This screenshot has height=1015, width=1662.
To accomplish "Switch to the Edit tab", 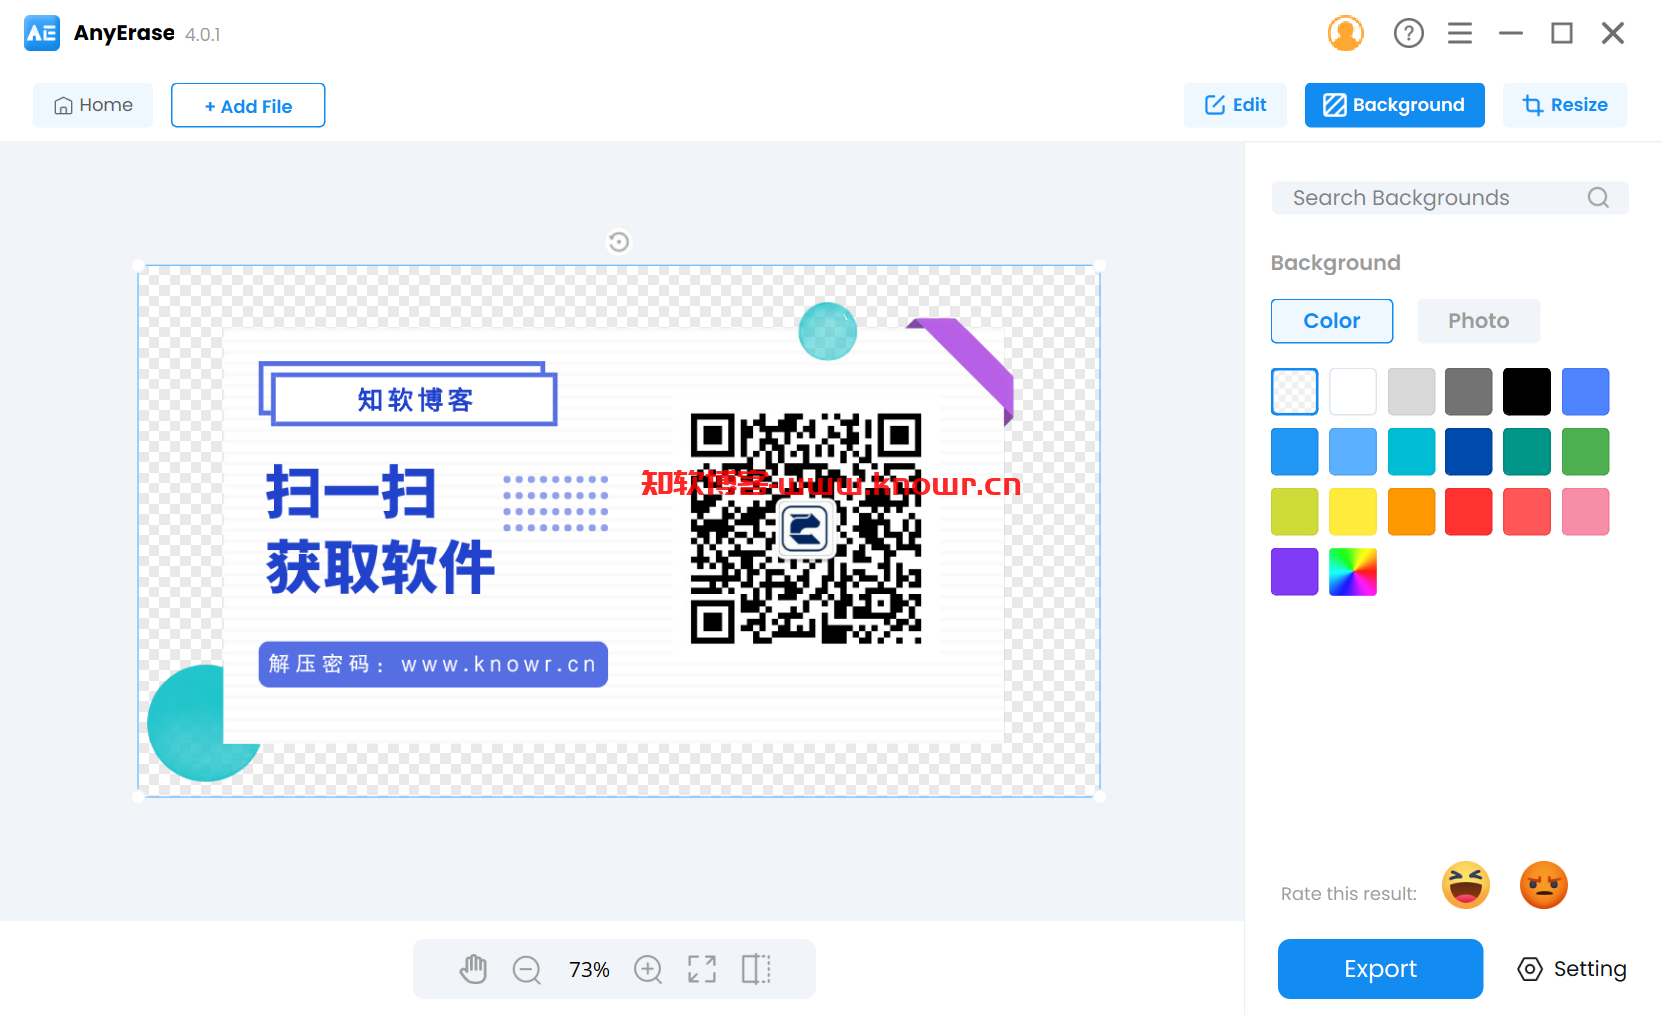I will (x=1235, y=105).
